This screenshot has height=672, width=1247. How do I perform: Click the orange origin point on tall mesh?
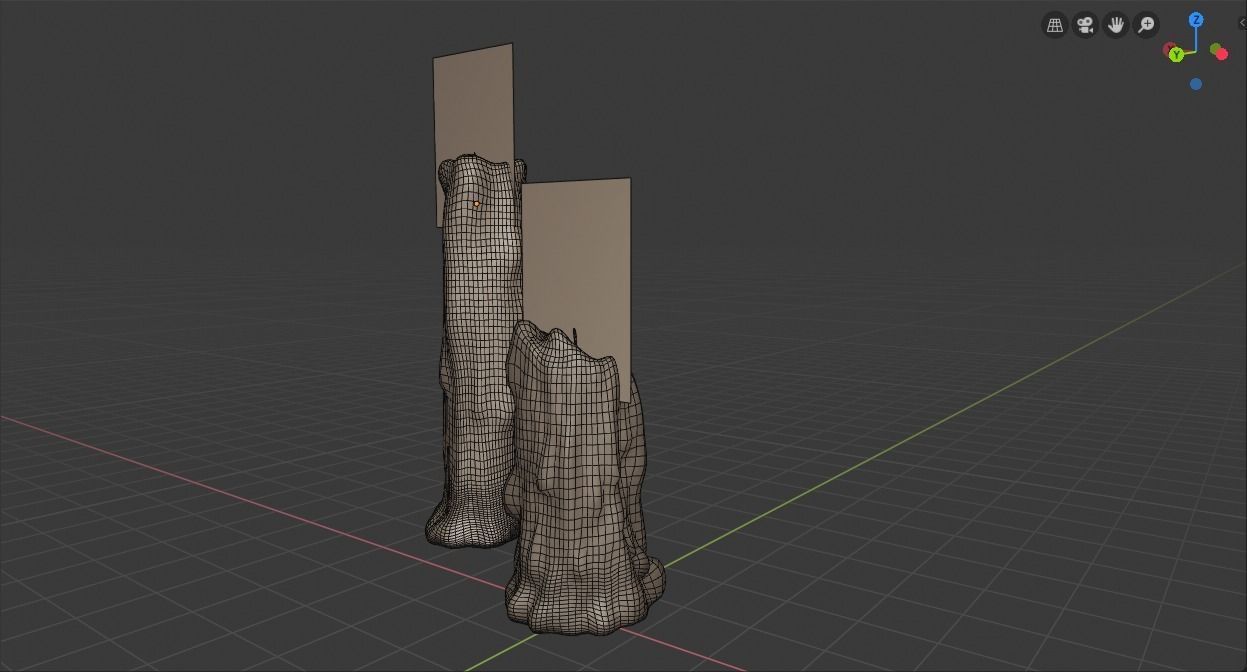point(477,204)
